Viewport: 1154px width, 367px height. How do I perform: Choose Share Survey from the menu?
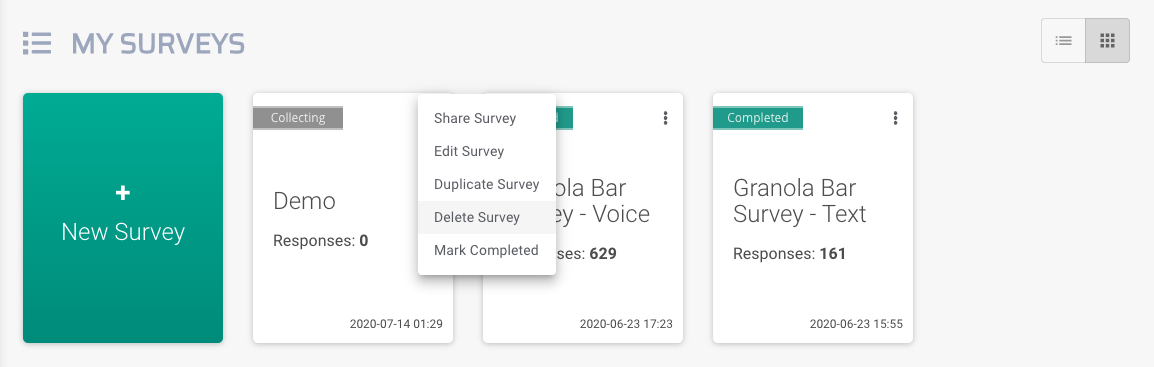pyautogui.click(x=486, y=118)
